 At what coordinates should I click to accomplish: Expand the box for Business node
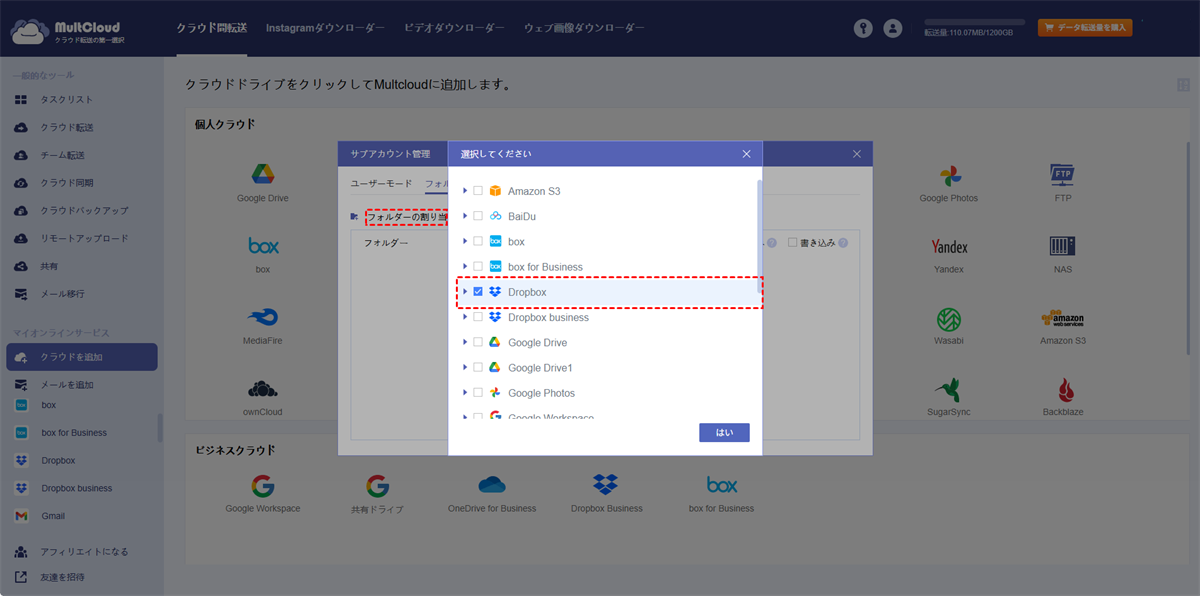pyautogui.click(x=464, y=267)
